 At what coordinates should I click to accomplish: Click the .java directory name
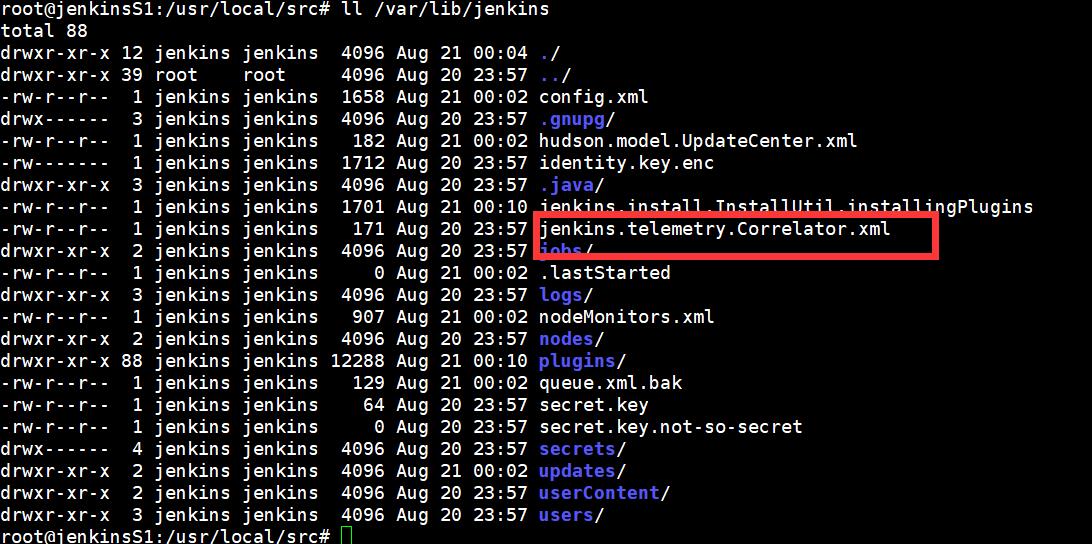click(x=569, y=185)
